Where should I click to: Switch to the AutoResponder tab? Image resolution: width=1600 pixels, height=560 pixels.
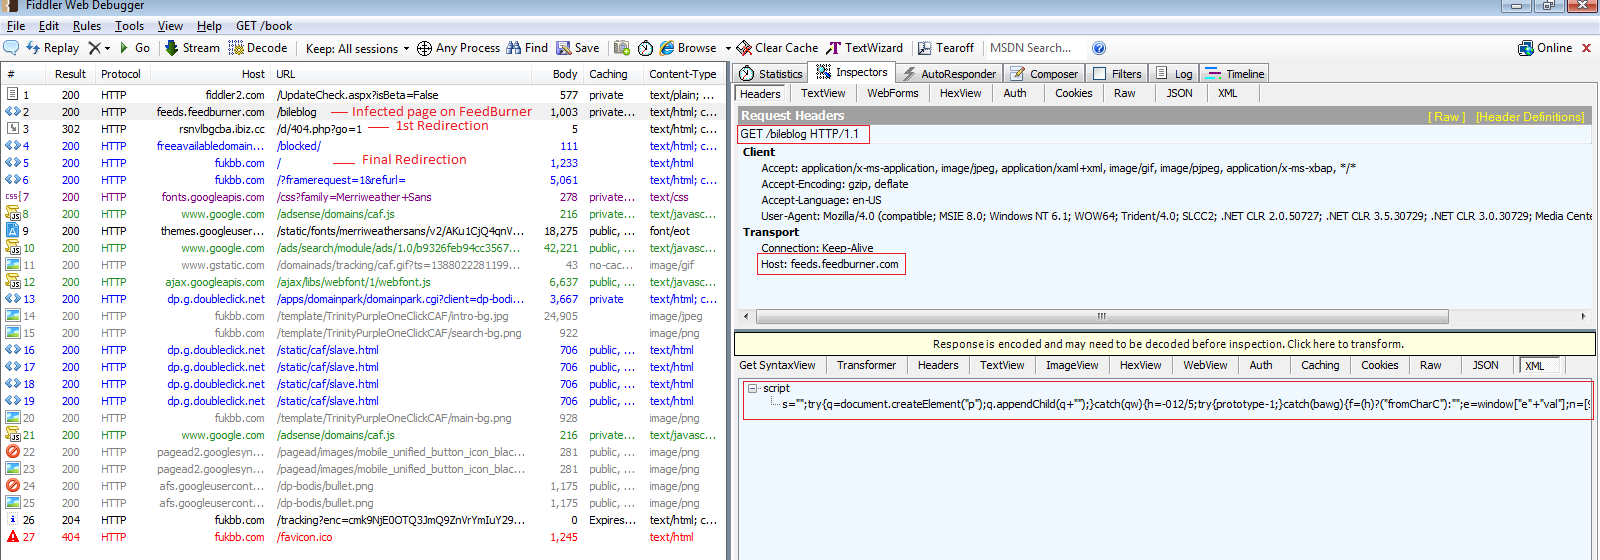coord(949,74)
